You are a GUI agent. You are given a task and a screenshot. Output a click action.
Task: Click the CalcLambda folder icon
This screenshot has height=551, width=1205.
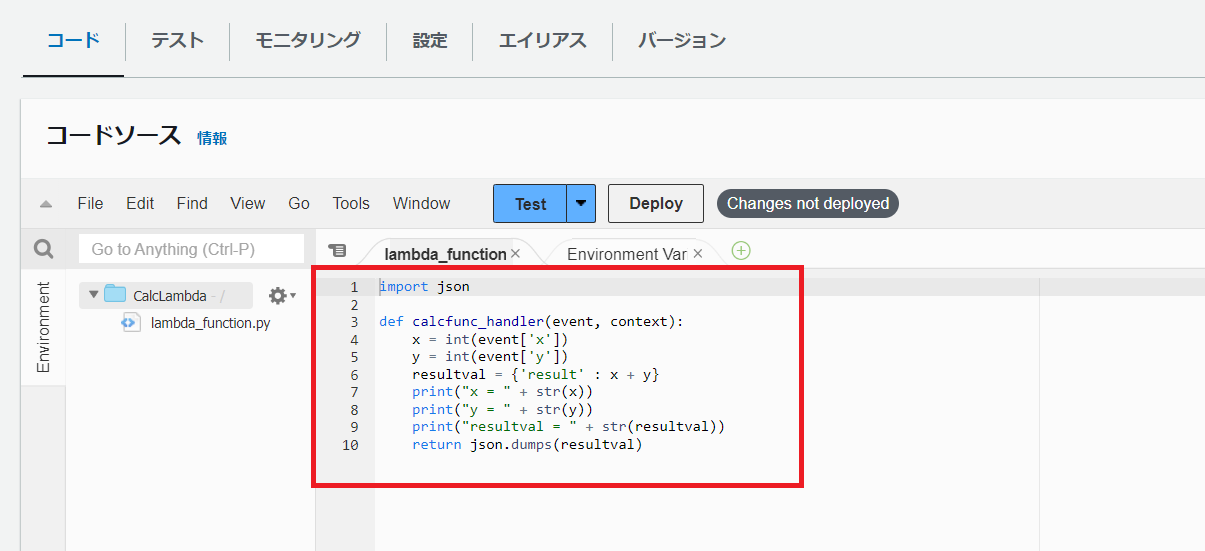point(115,295)
